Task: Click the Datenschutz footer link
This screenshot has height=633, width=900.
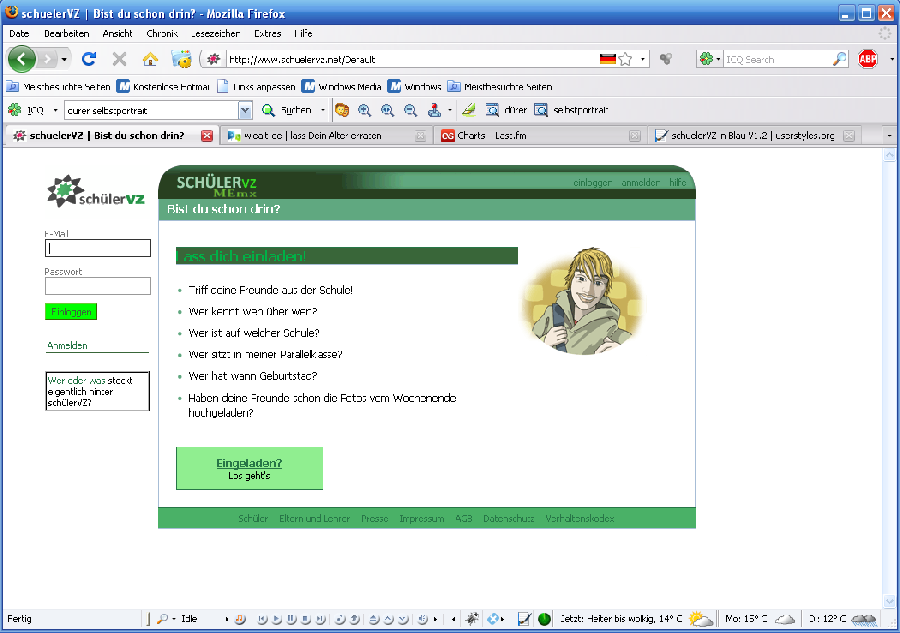Action: [x=509, y=518]
